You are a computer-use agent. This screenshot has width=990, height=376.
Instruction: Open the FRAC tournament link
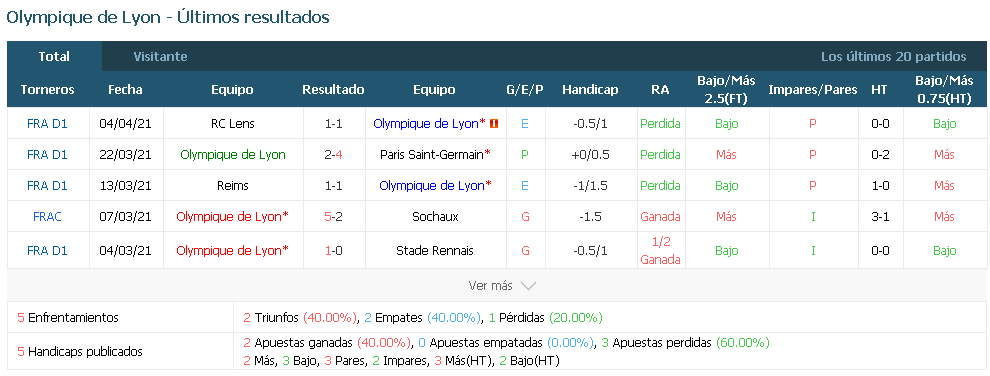47,216
